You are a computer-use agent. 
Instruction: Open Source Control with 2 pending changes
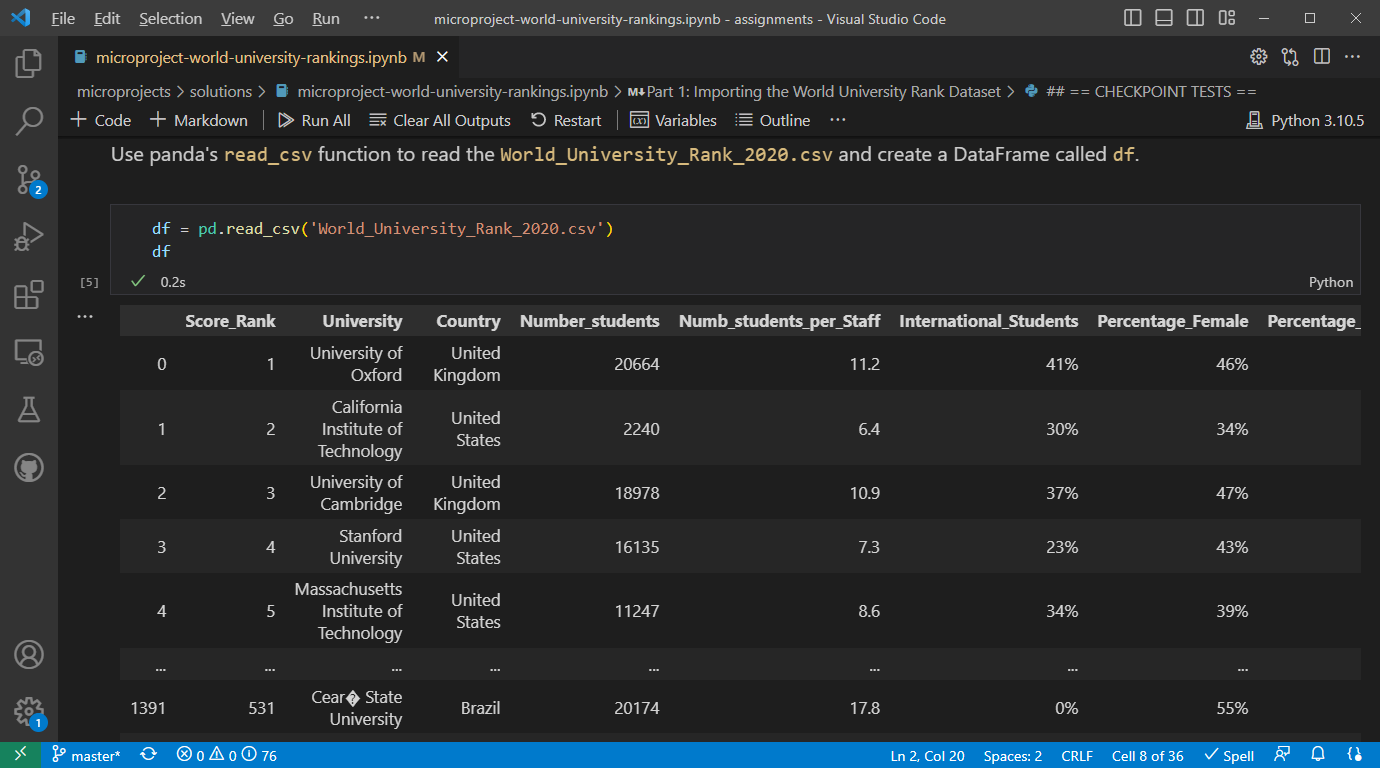tap(29, 180)
